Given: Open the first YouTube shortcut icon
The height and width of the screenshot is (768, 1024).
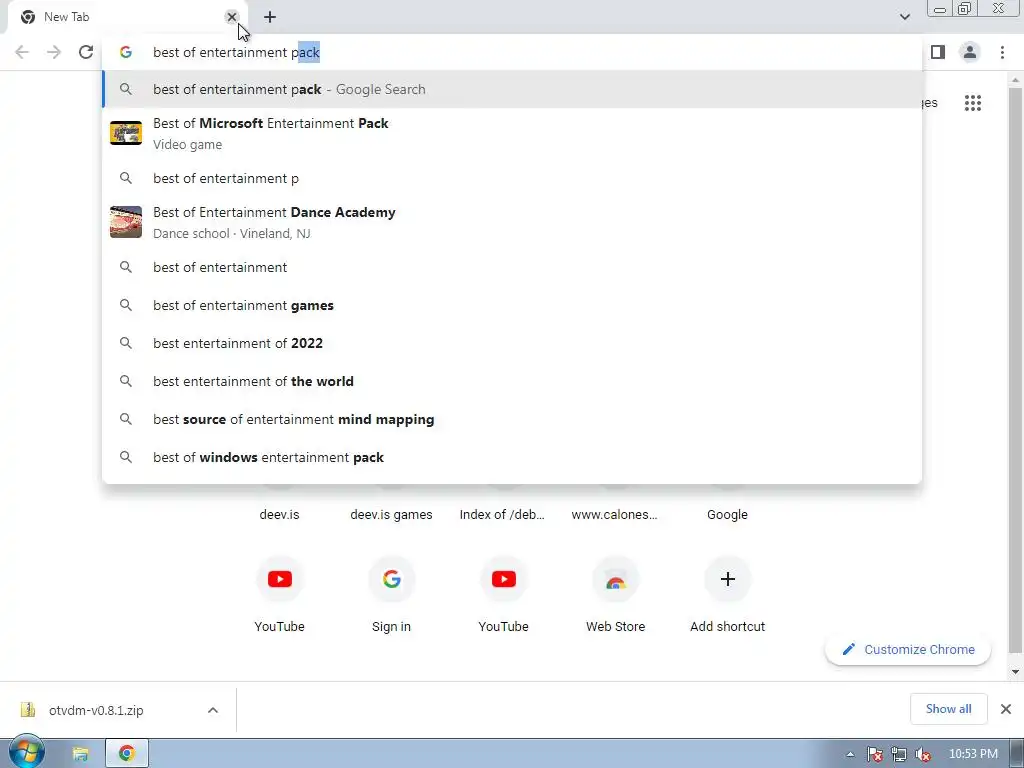Looking at the screenshot, I should (280, 579).
